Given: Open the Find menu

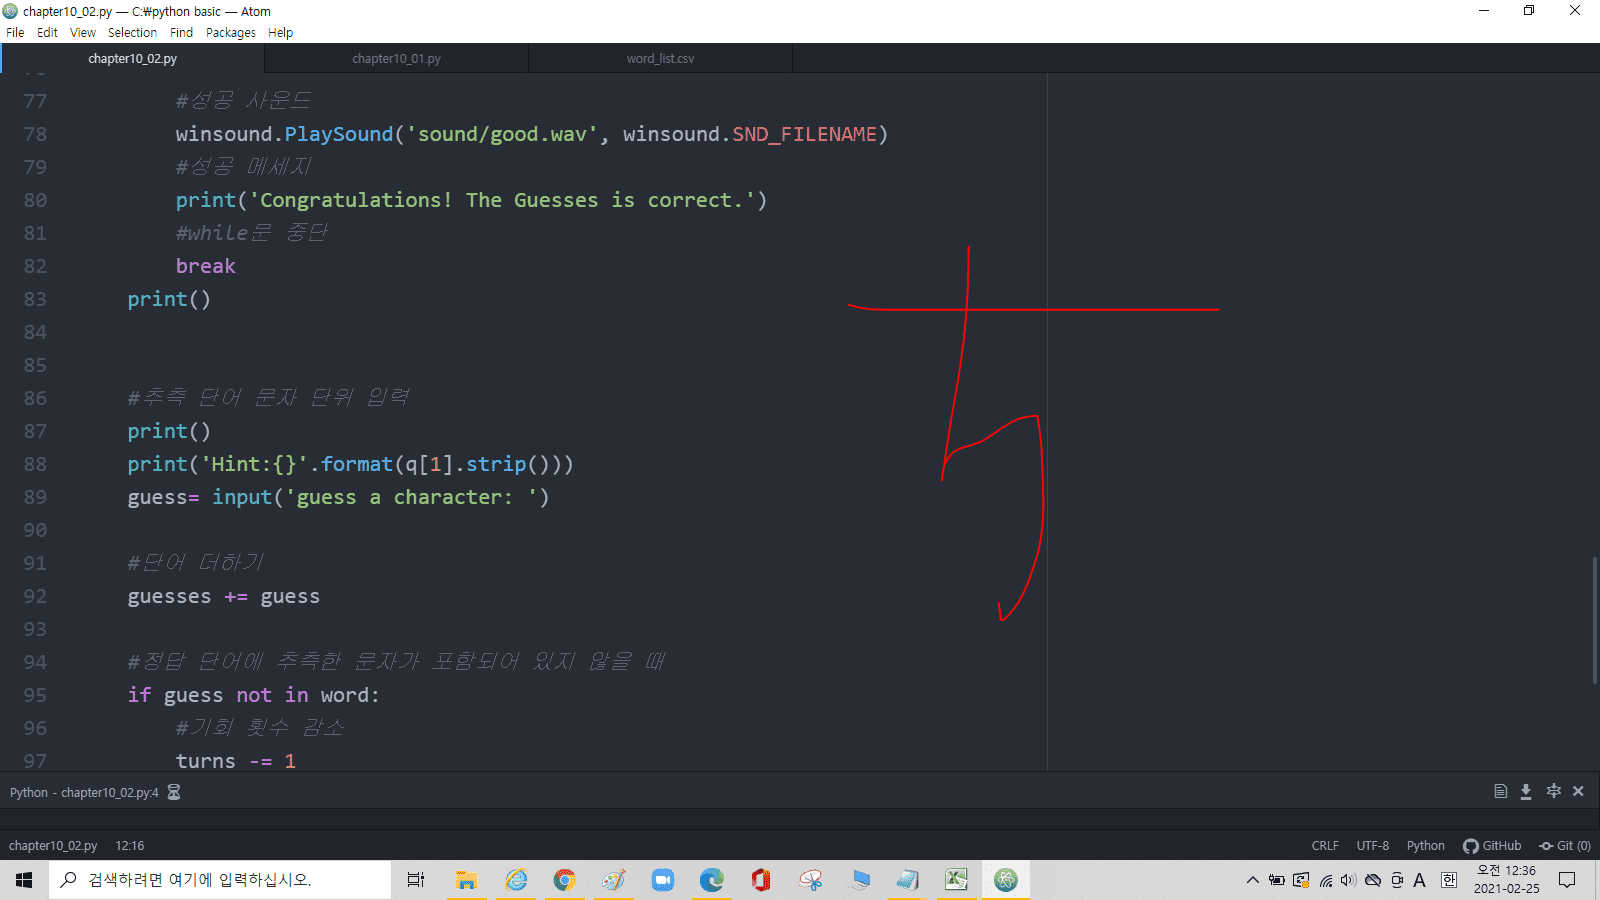Looking at the screenshot, I should (181, 33).
